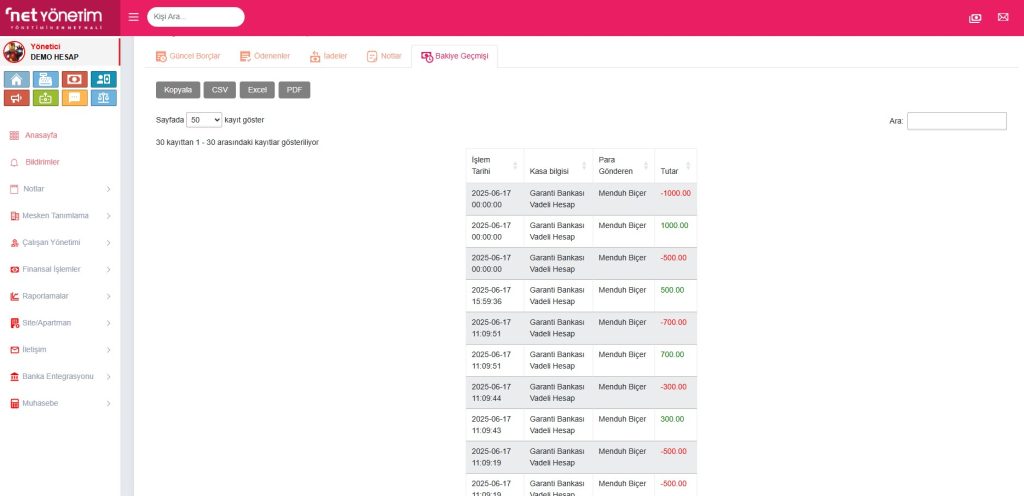Open the balance scales shortcut tile
This screenshot has width=1024, height=496.
click(x=103, y=98)
